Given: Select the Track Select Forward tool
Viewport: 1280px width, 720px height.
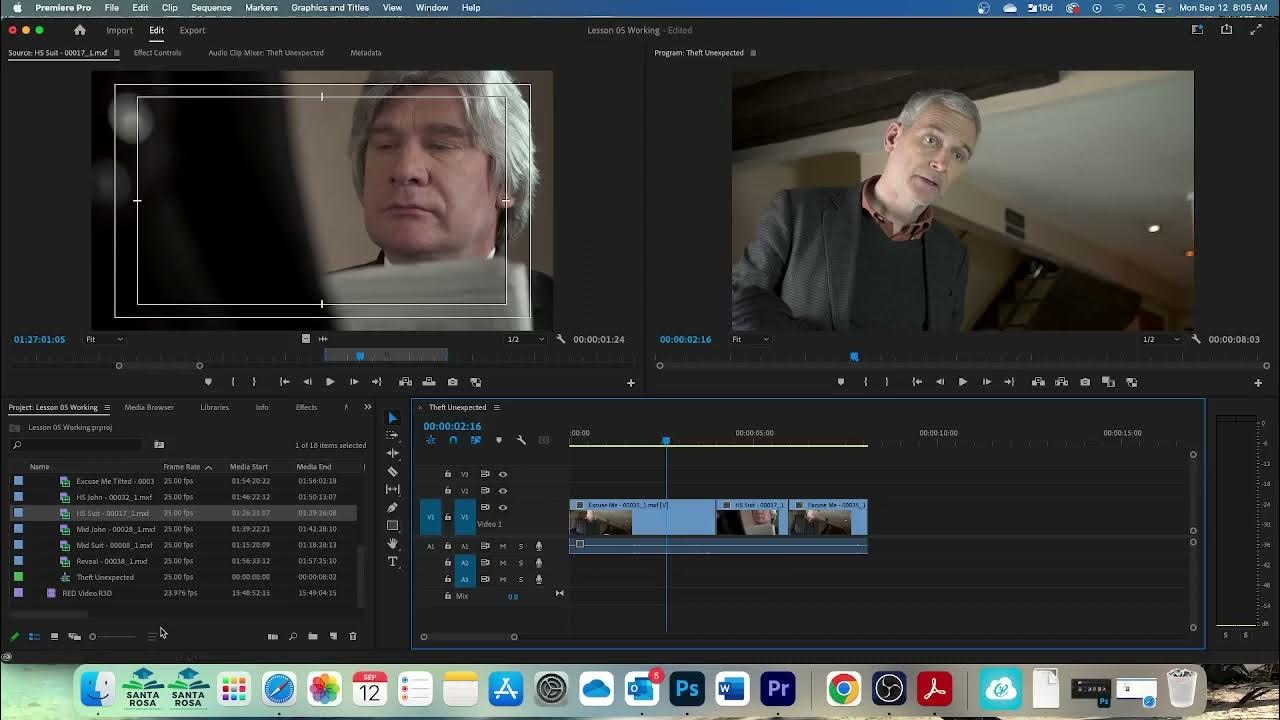Looking at the screenshot, I should pos(392,435).
